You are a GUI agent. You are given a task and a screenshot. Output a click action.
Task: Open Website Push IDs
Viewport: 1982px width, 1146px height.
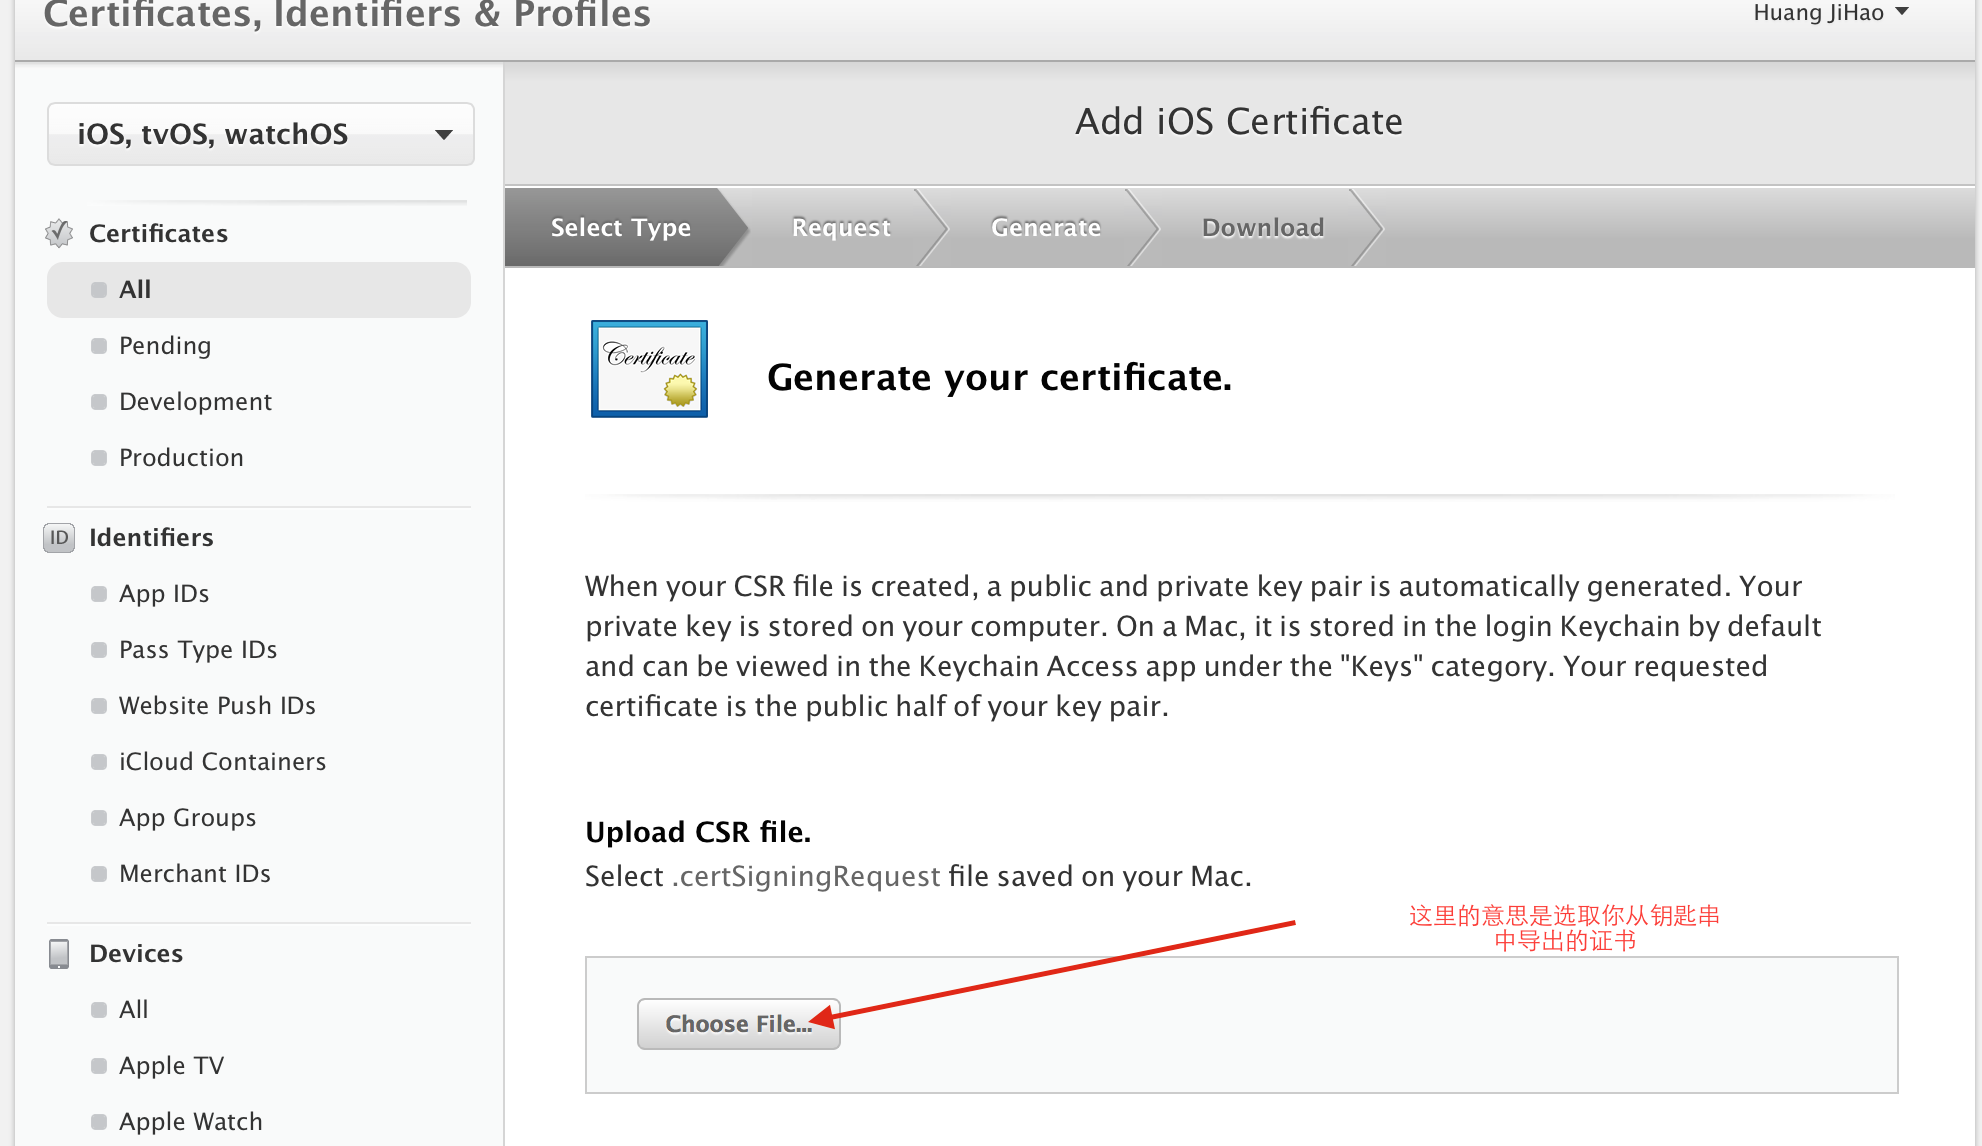tap(217, 706)
